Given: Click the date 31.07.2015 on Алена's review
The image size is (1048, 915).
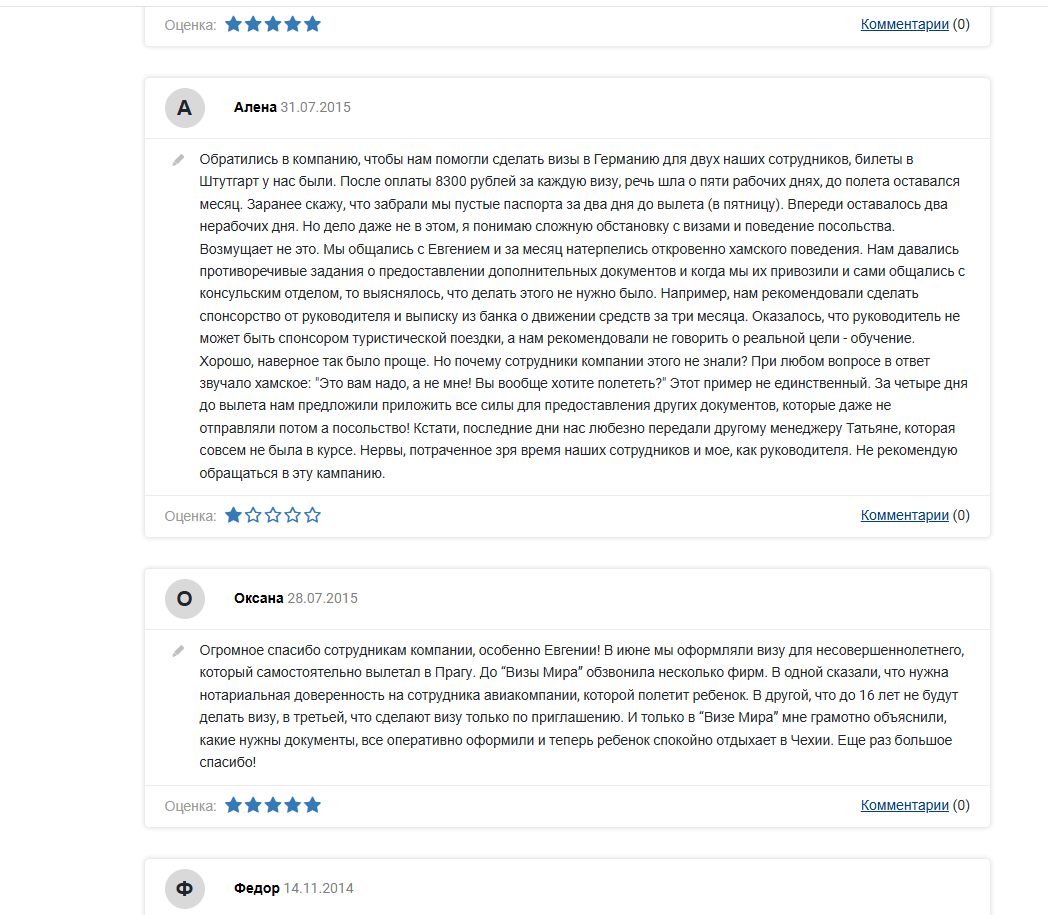Looking at the screenshot, I should tap(316, 107).
